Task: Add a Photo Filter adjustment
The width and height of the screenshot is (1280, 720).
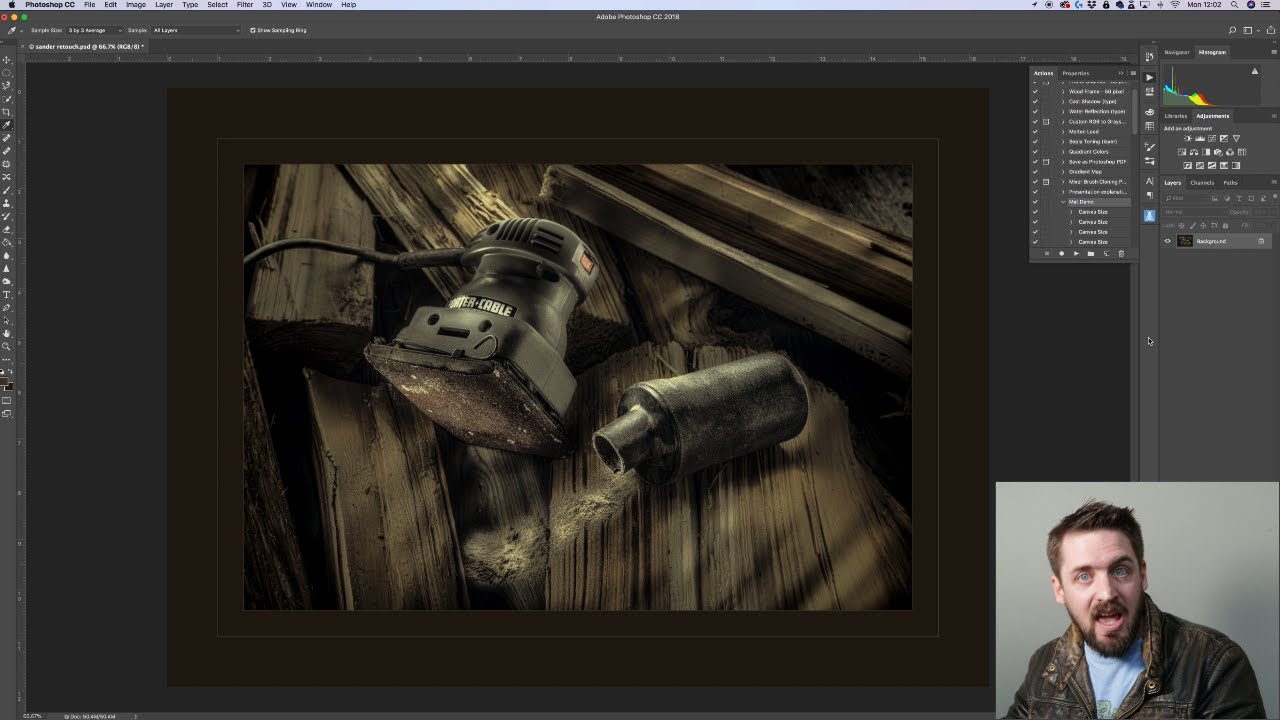Action: pyautogui.click(x=1218, y=152)
